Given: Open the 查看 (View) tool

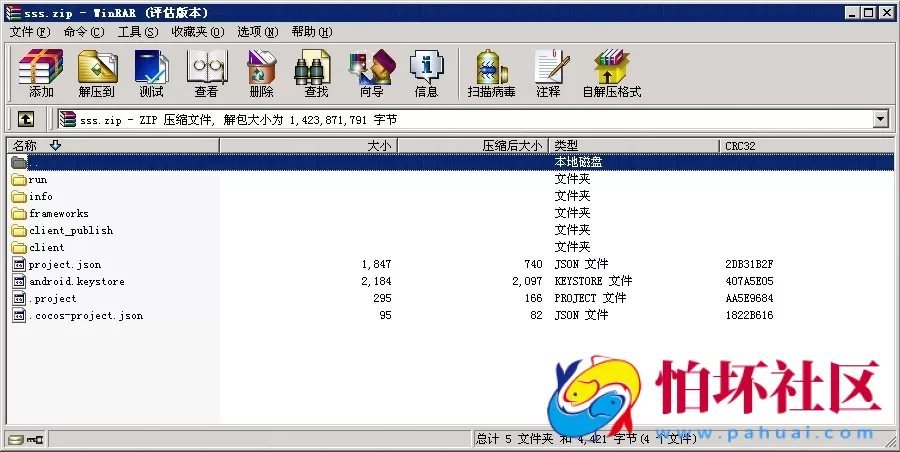Looking at the screenshot, I should pyautogui.click(x=206, y=73).
